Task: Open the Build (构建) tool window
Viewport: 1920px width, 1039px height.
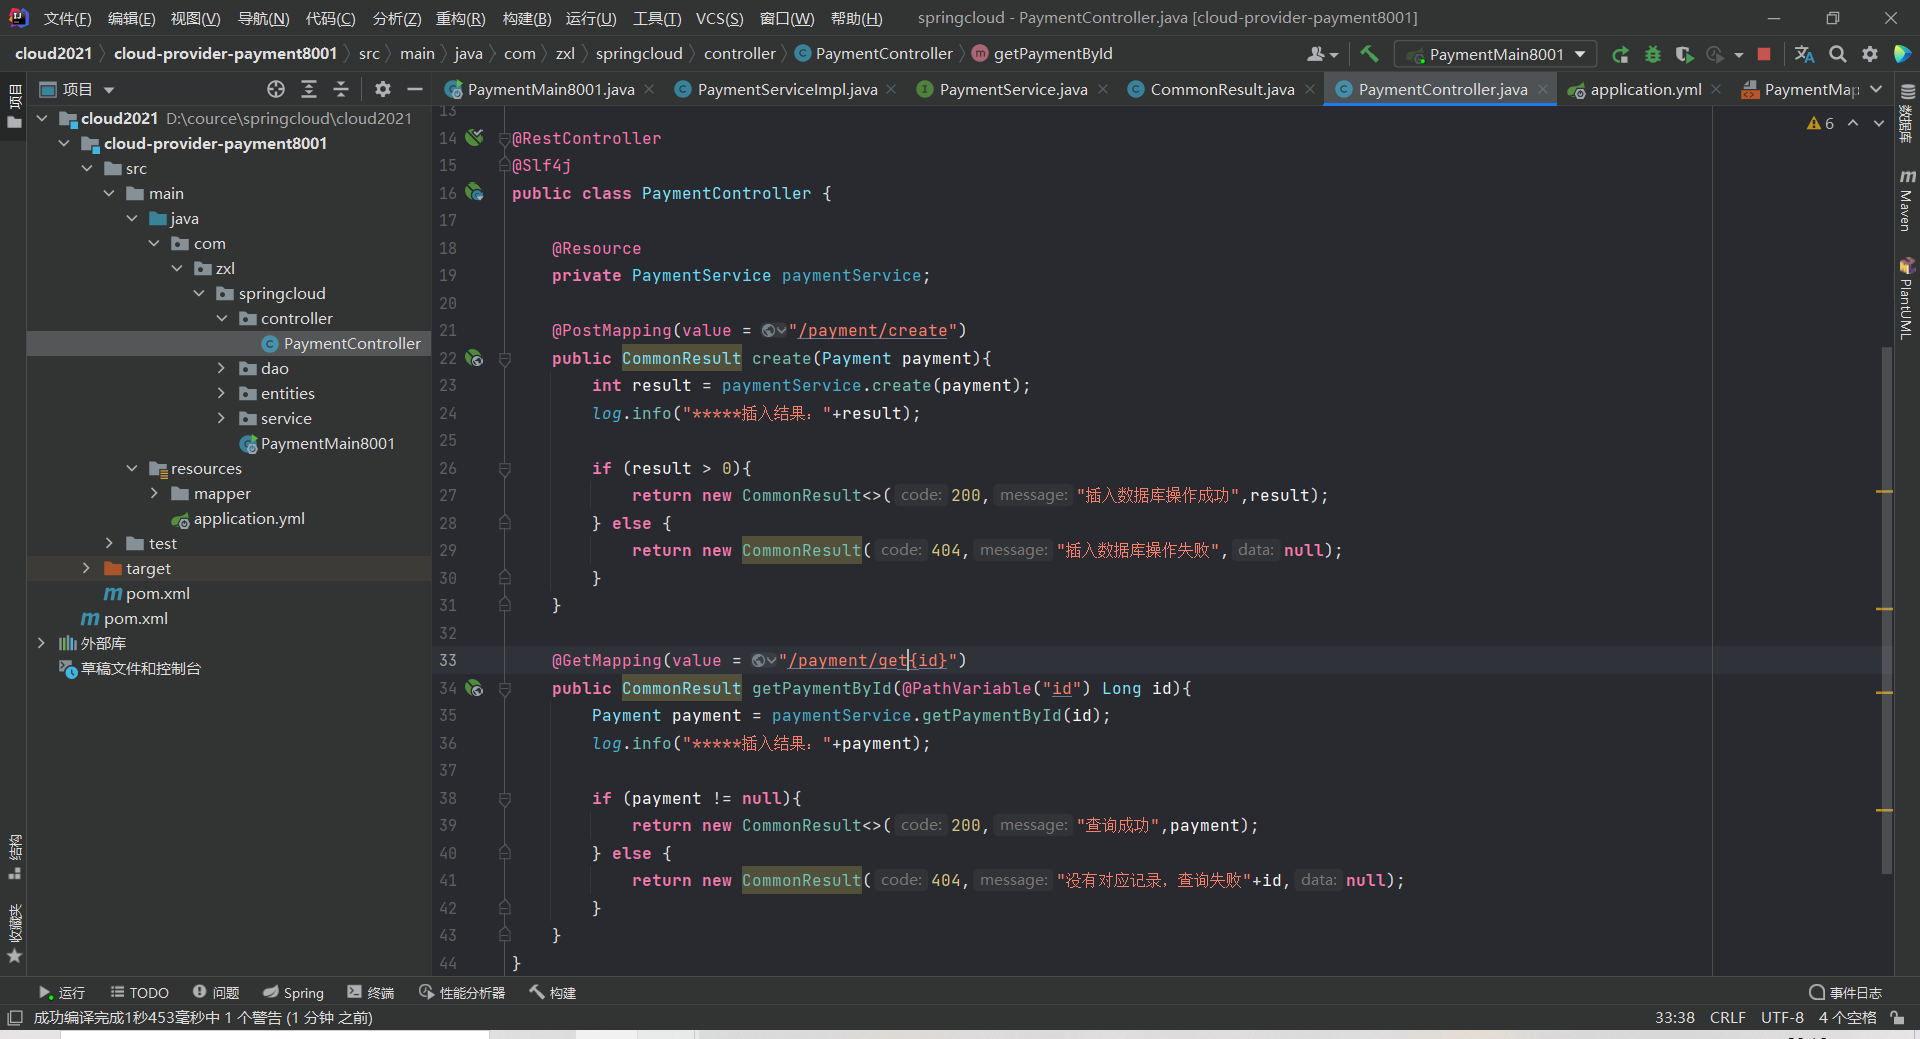Action: click(x=553, y=992)
